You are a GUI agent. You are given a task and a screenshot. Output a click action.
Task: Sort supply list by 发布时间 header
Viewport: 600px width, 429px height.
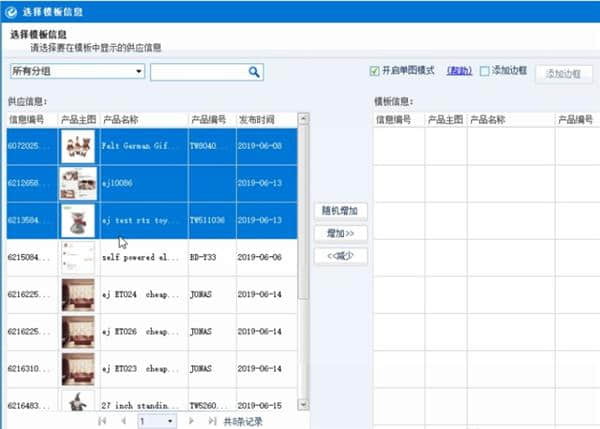[x=267, y=120]
